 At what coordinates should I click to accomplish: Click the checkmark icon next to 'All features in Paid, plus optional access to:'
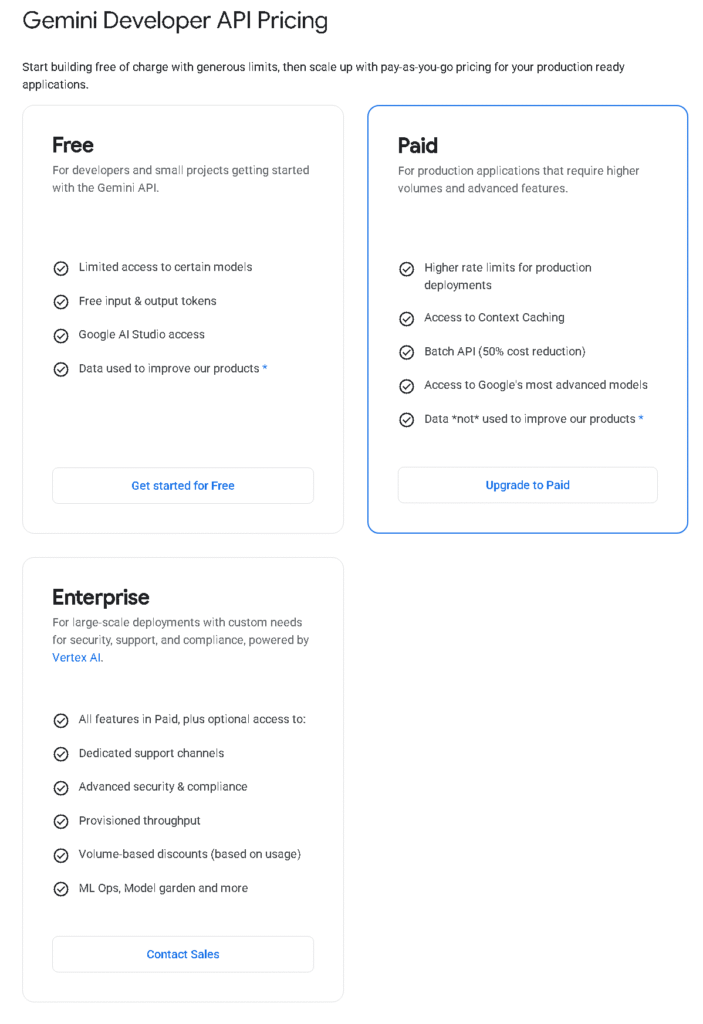(61, 719)
